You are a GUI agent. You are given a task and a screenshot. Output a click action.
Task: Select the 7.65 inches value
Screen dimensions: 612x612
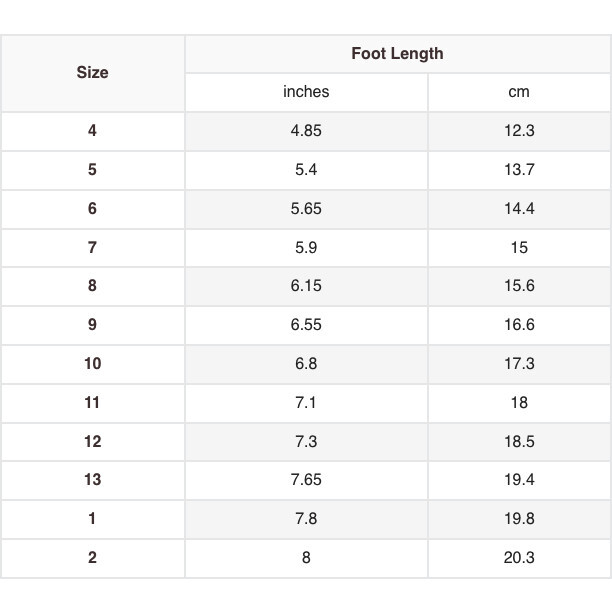tap(306, 480)
